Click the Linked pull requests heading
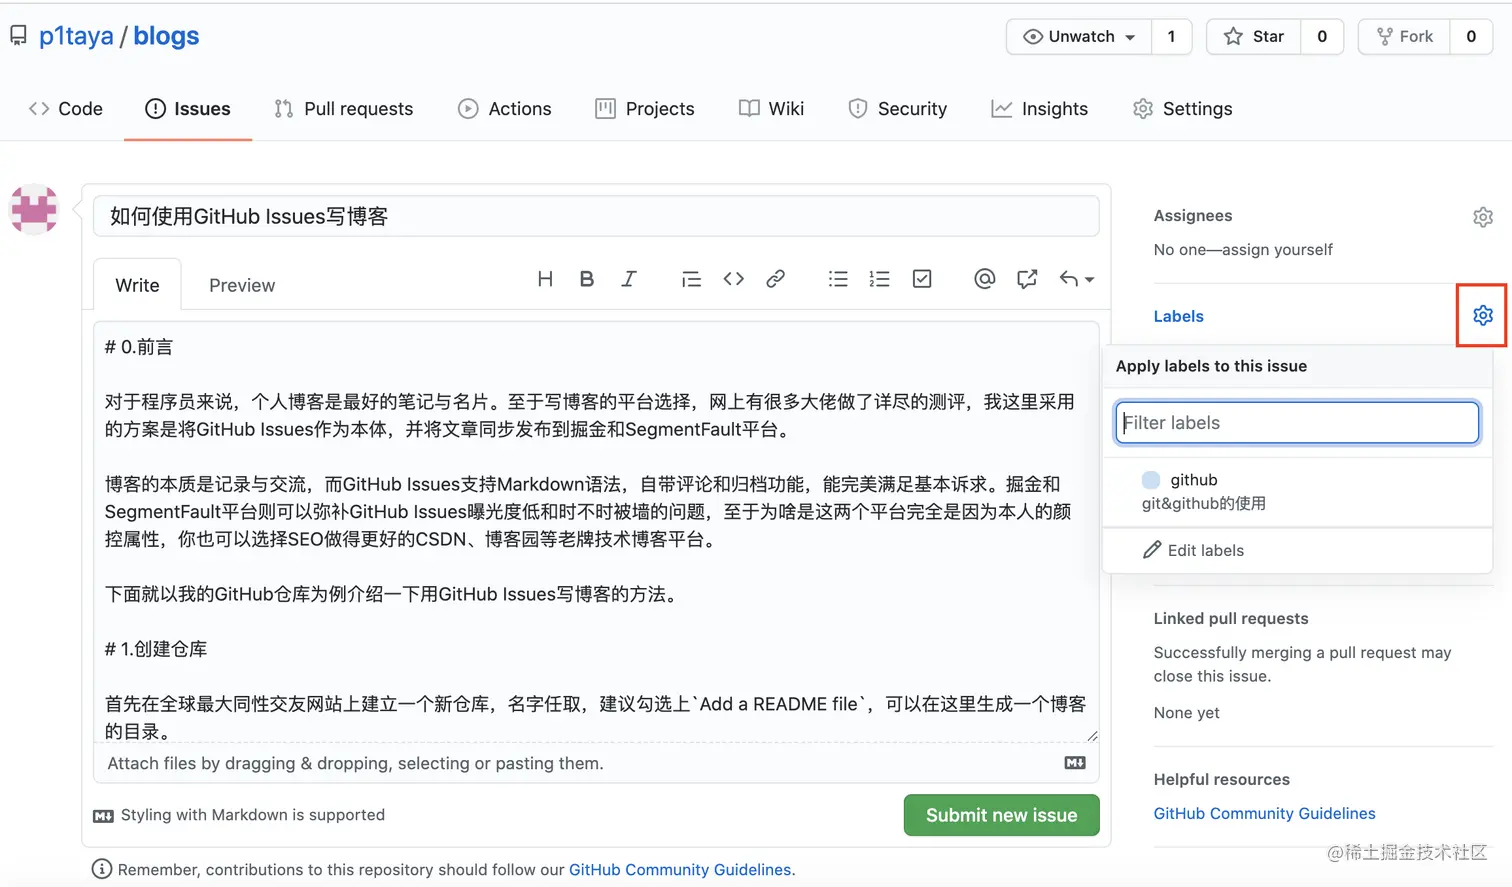1512x887 pixels. (1231, 619)
